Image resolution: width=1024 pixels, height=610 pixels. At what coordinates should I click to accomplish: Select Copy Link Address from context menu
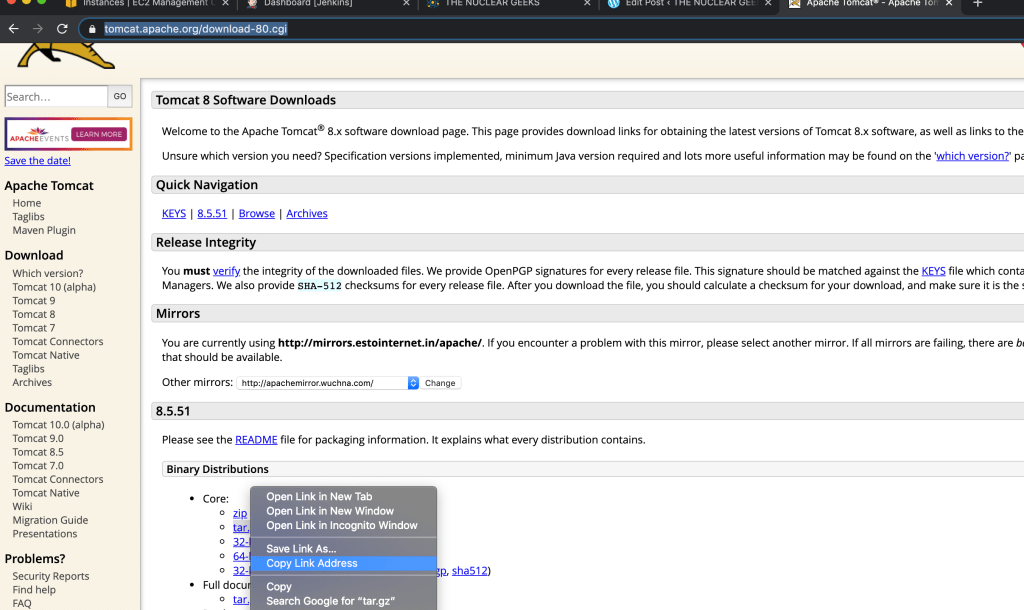coord(312,563)
